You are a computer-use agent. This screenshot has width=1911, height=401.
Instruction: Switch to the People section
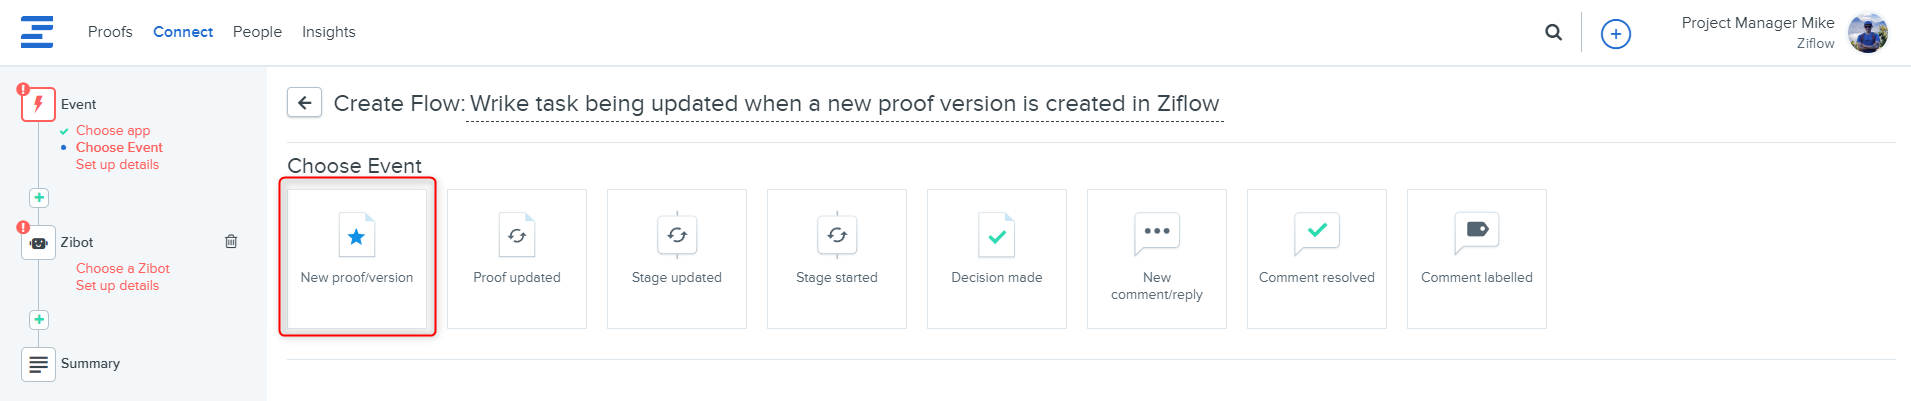[257, 32]
